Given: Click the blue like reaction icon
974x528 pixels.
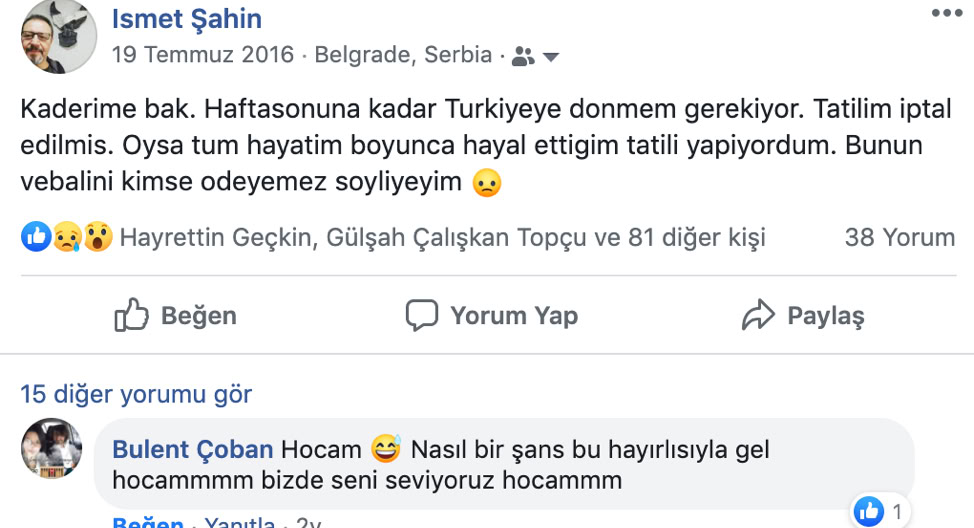Looking at the screenshot, I should pos(36,237).
